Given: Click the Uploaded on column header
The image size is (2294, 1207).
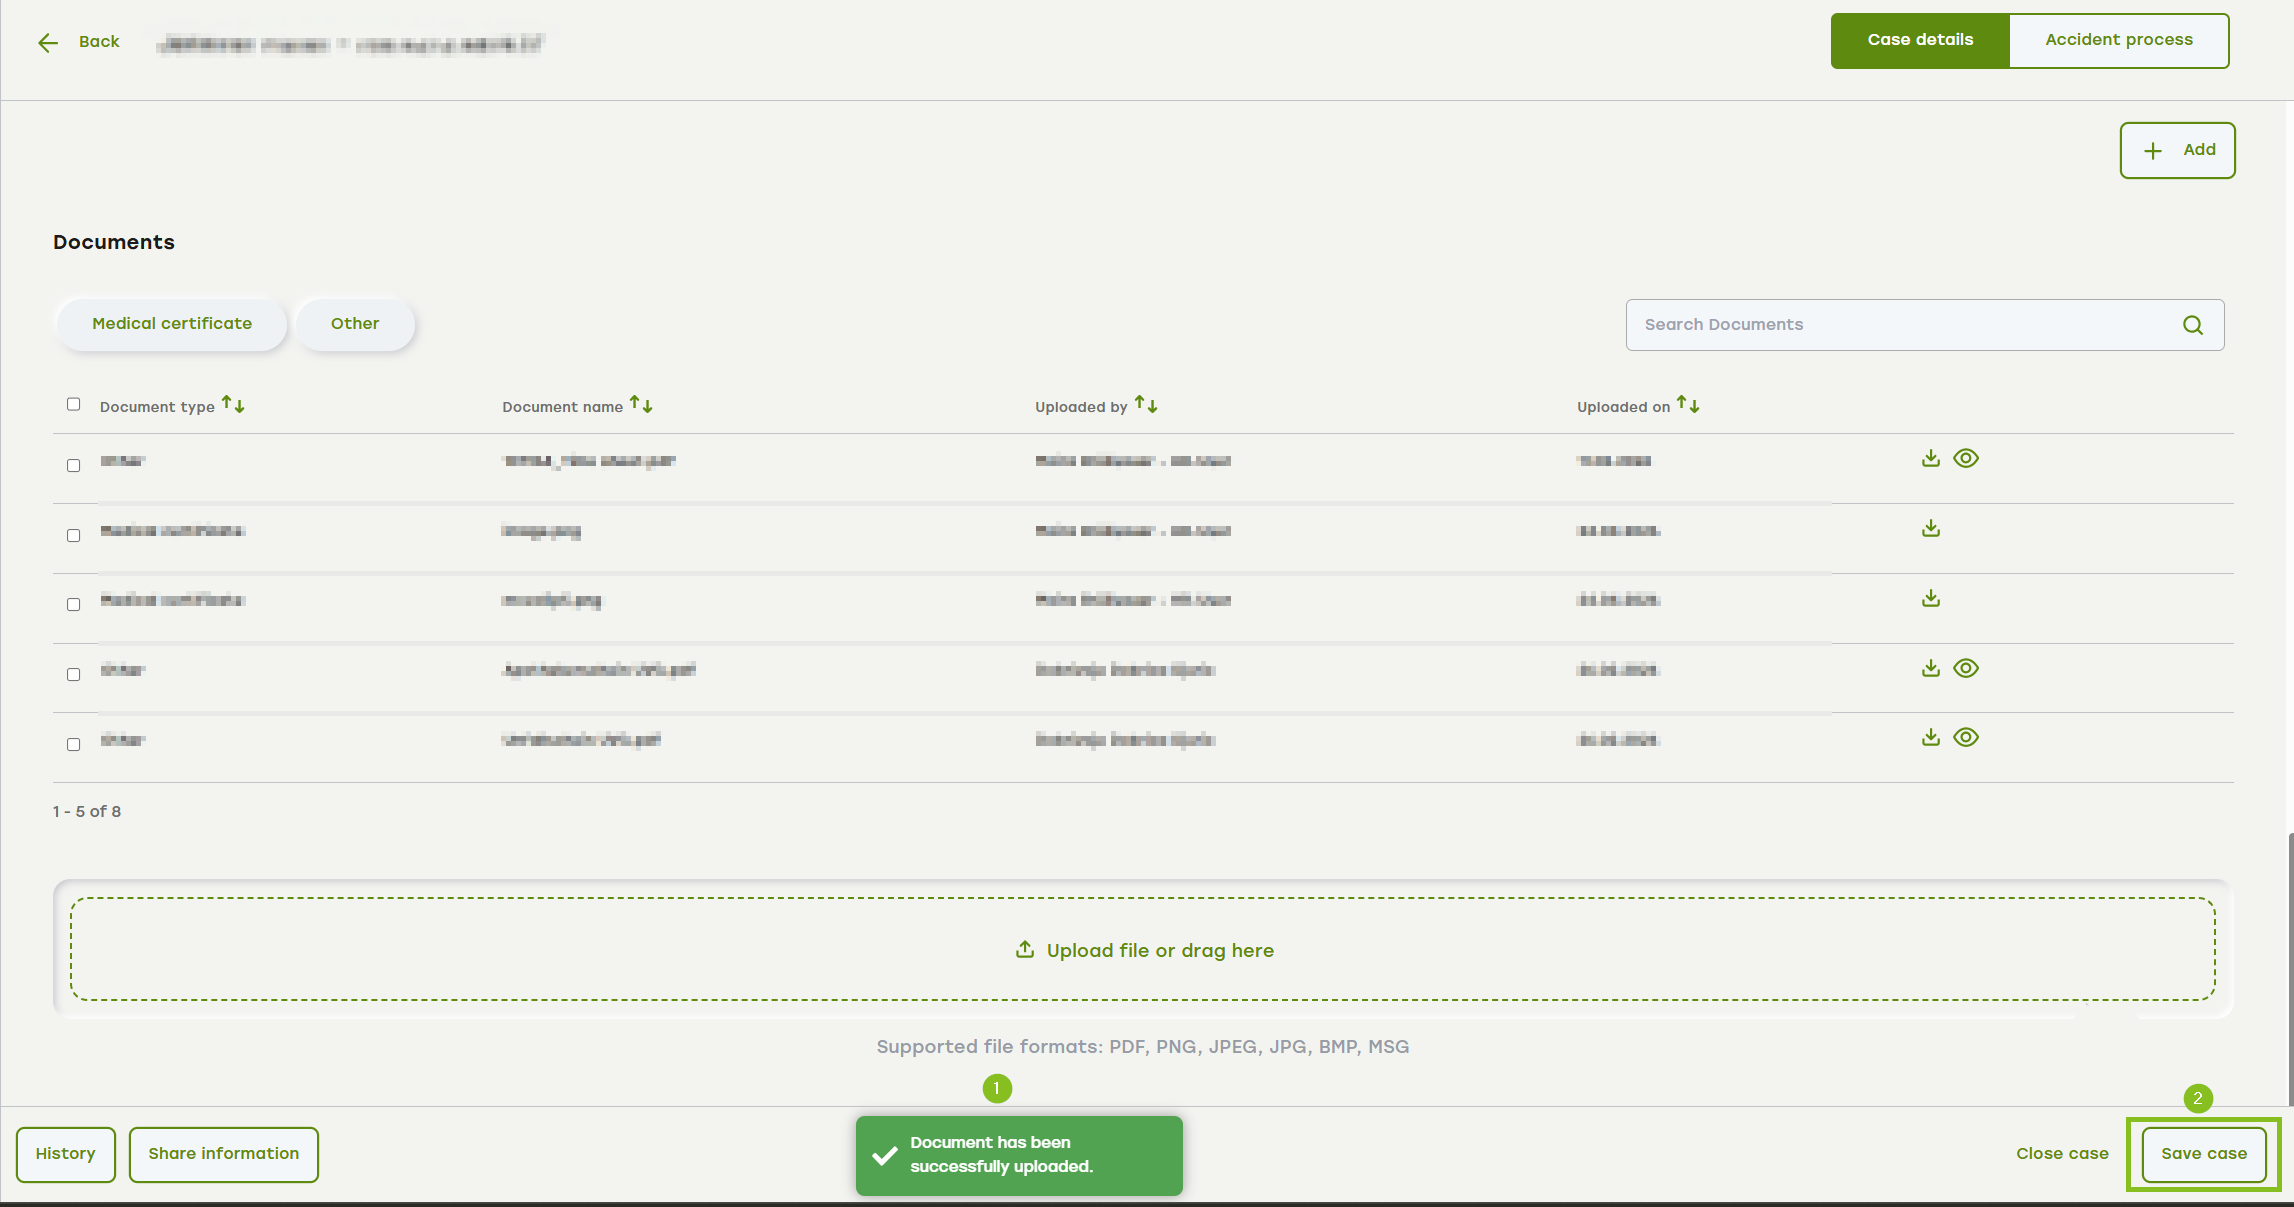Looking at the screenshot, I should point(1623,407).
